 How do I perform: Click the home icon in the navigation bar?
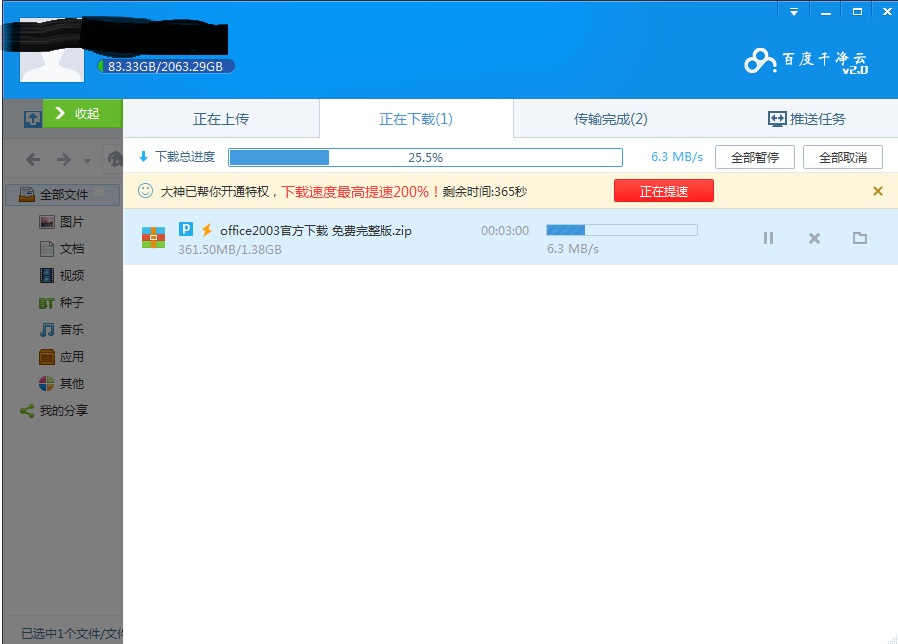pyautogui.click(x=117, y=158)
